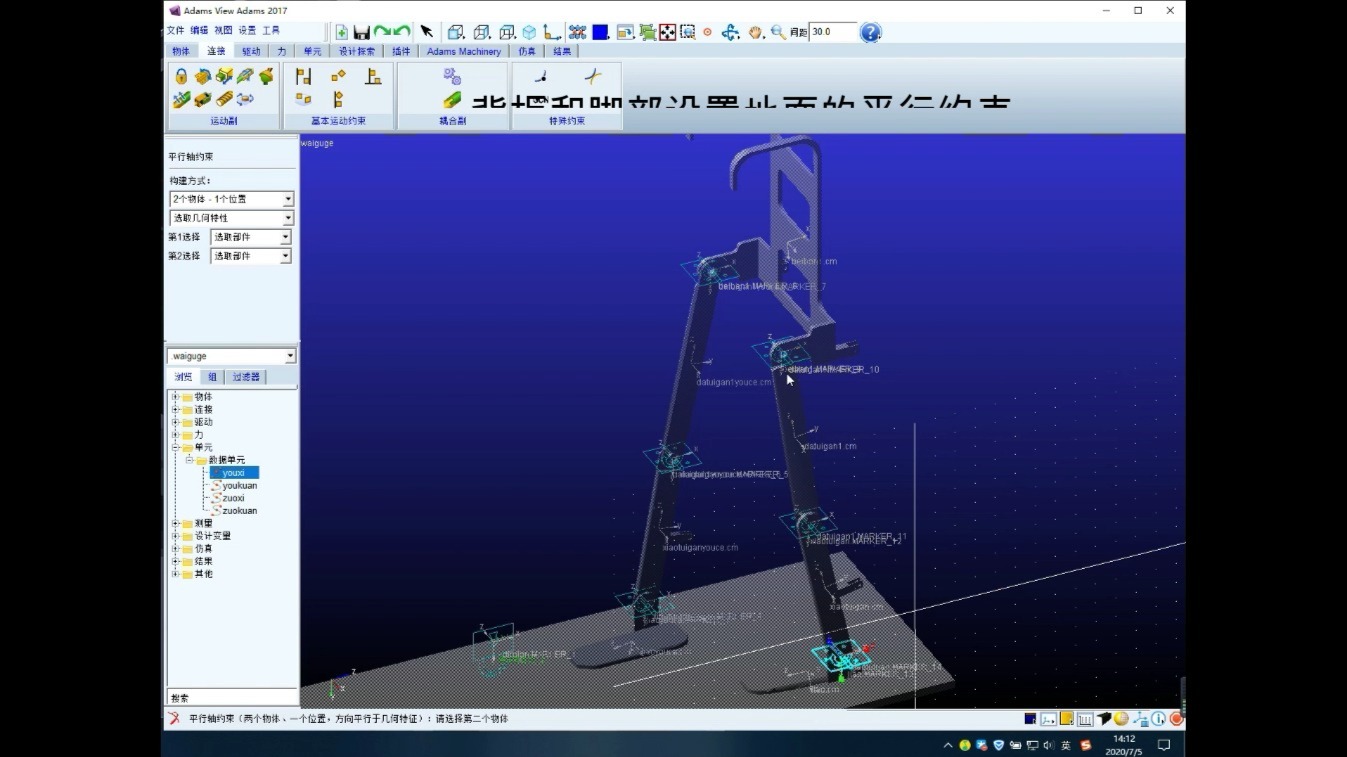
Task: Click the magnifier zoom tool
Action: [x=777, y=32]
